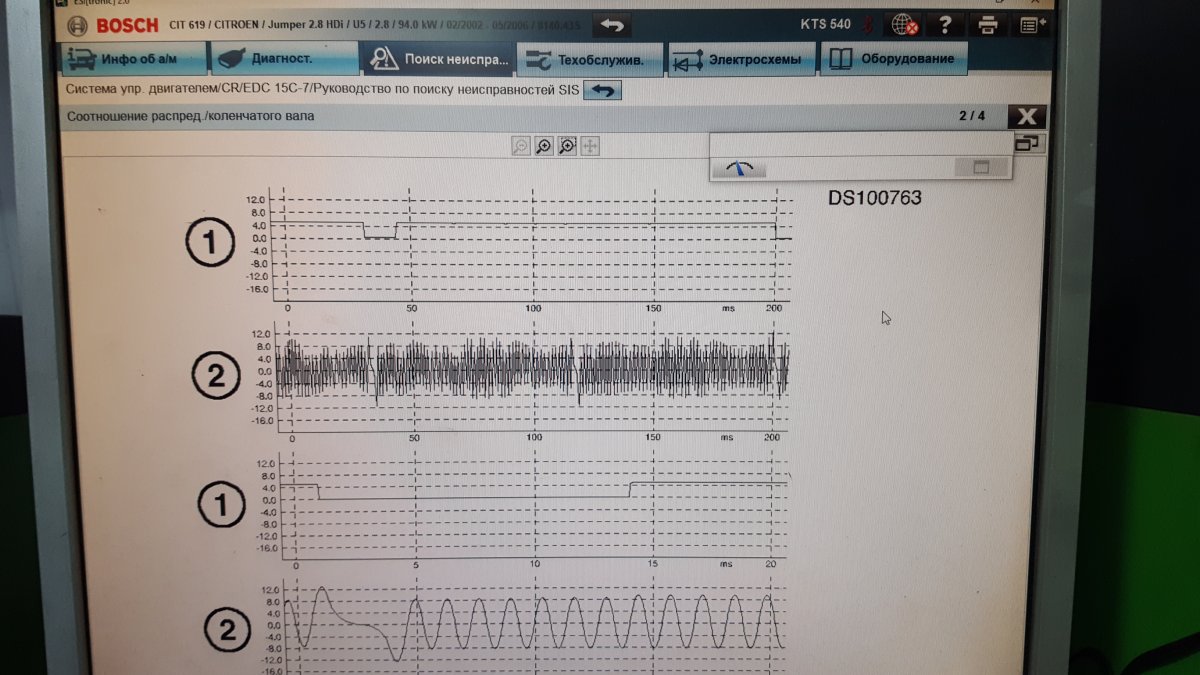Image resolution: width=1200 pixels, height=675 pixels.
Task: Open the Техобслужив. tab
Action: (590, 60)
